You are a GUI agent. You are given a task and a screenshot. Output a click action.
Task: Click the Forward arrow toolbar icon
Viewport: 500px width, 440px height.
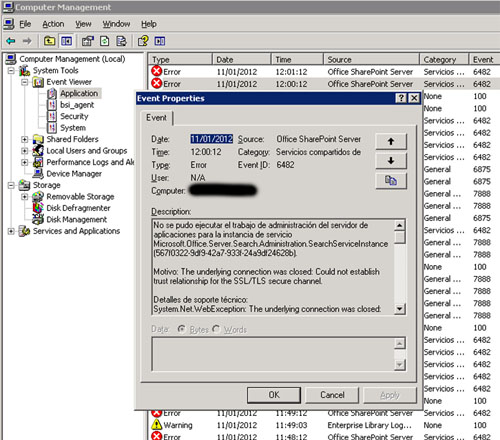(x=27, y=41)
